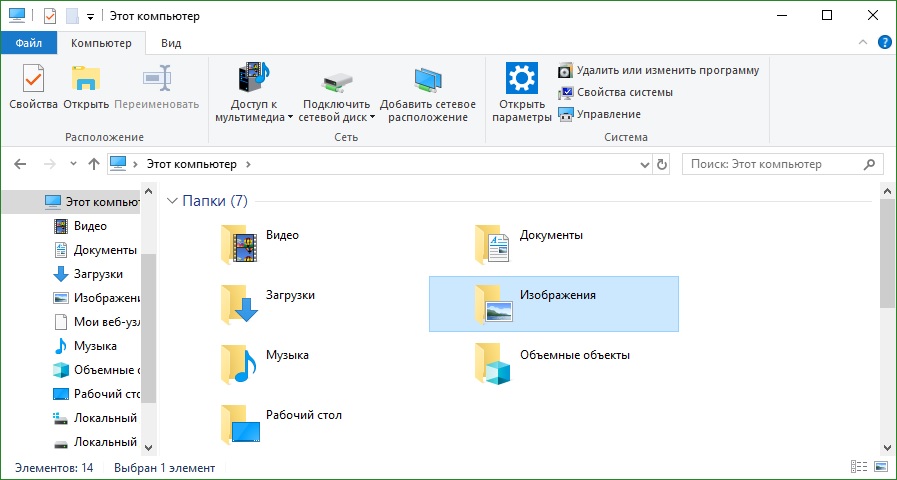
Task: Open the help question mark icon
Action: (884, 43)
